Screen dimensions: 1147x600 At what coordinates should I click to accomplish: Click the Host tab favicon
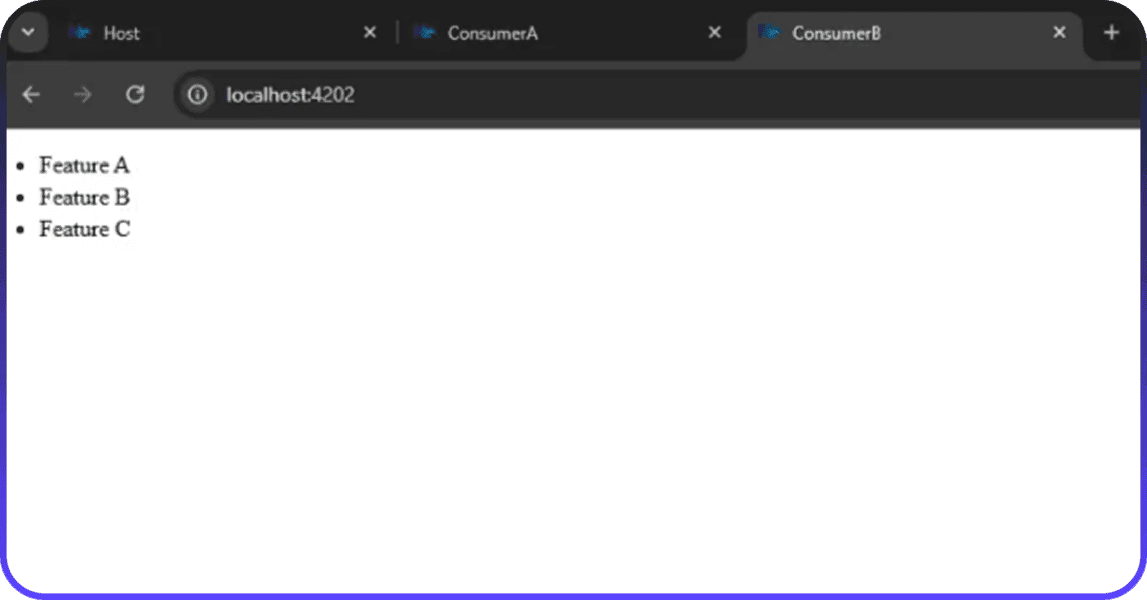(80, 33)
